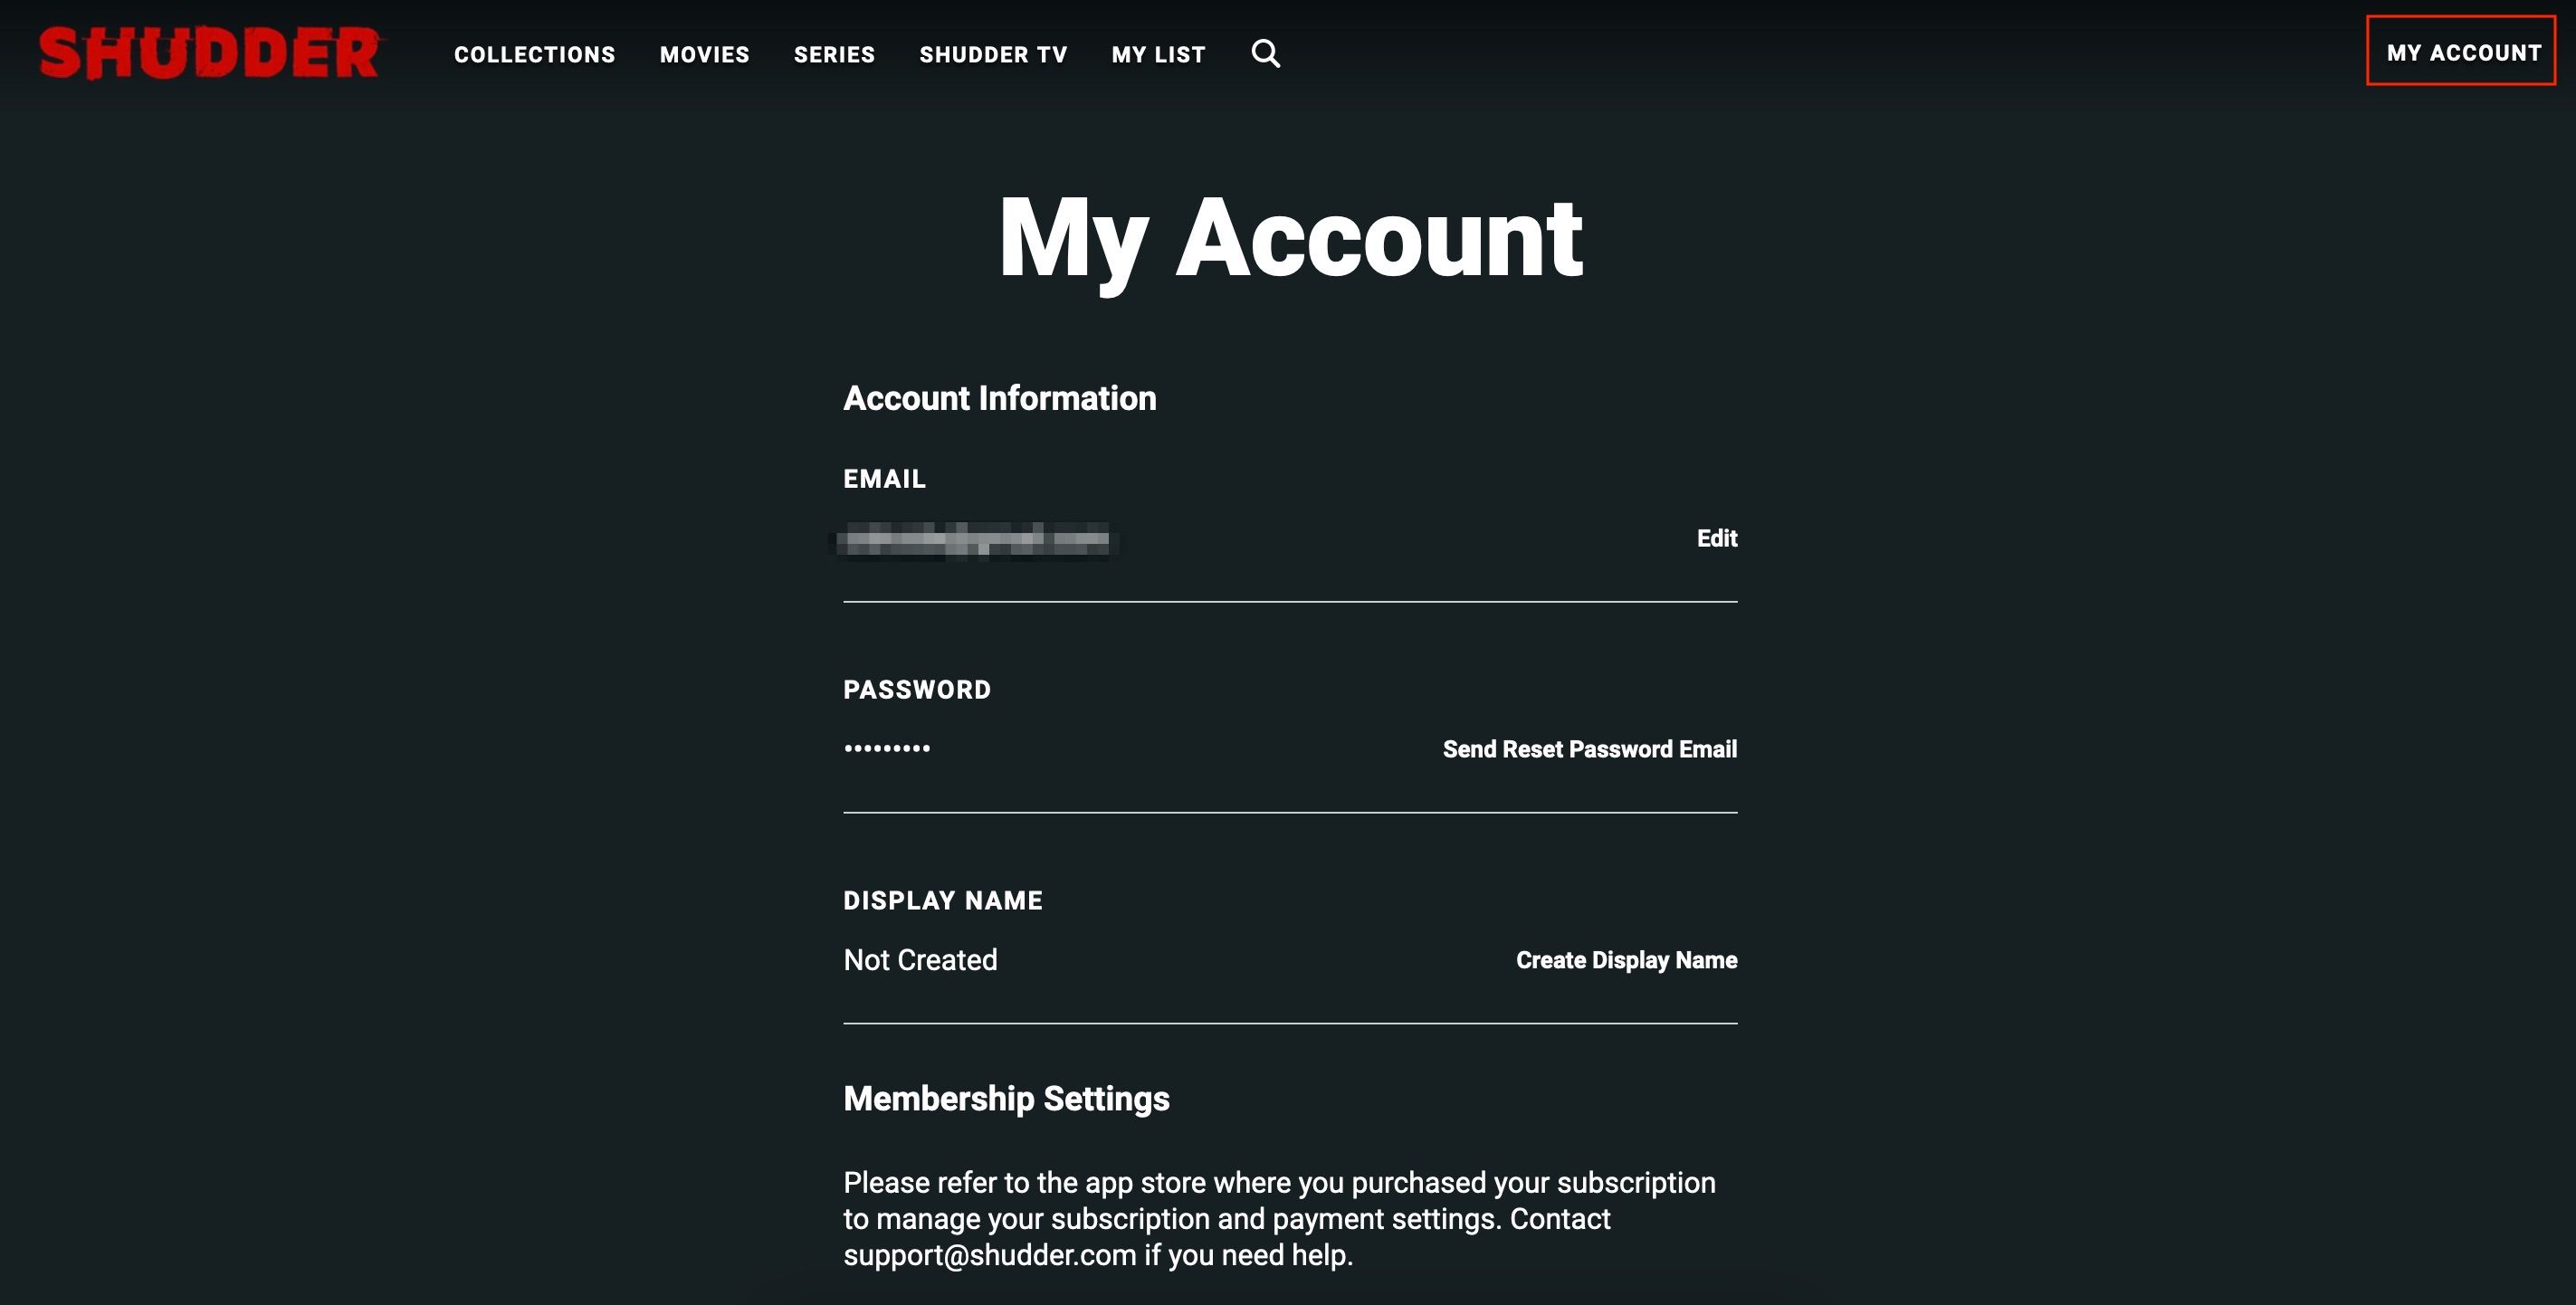
Task: Click the Create Display Name link
Action: tap(1626, 960)
